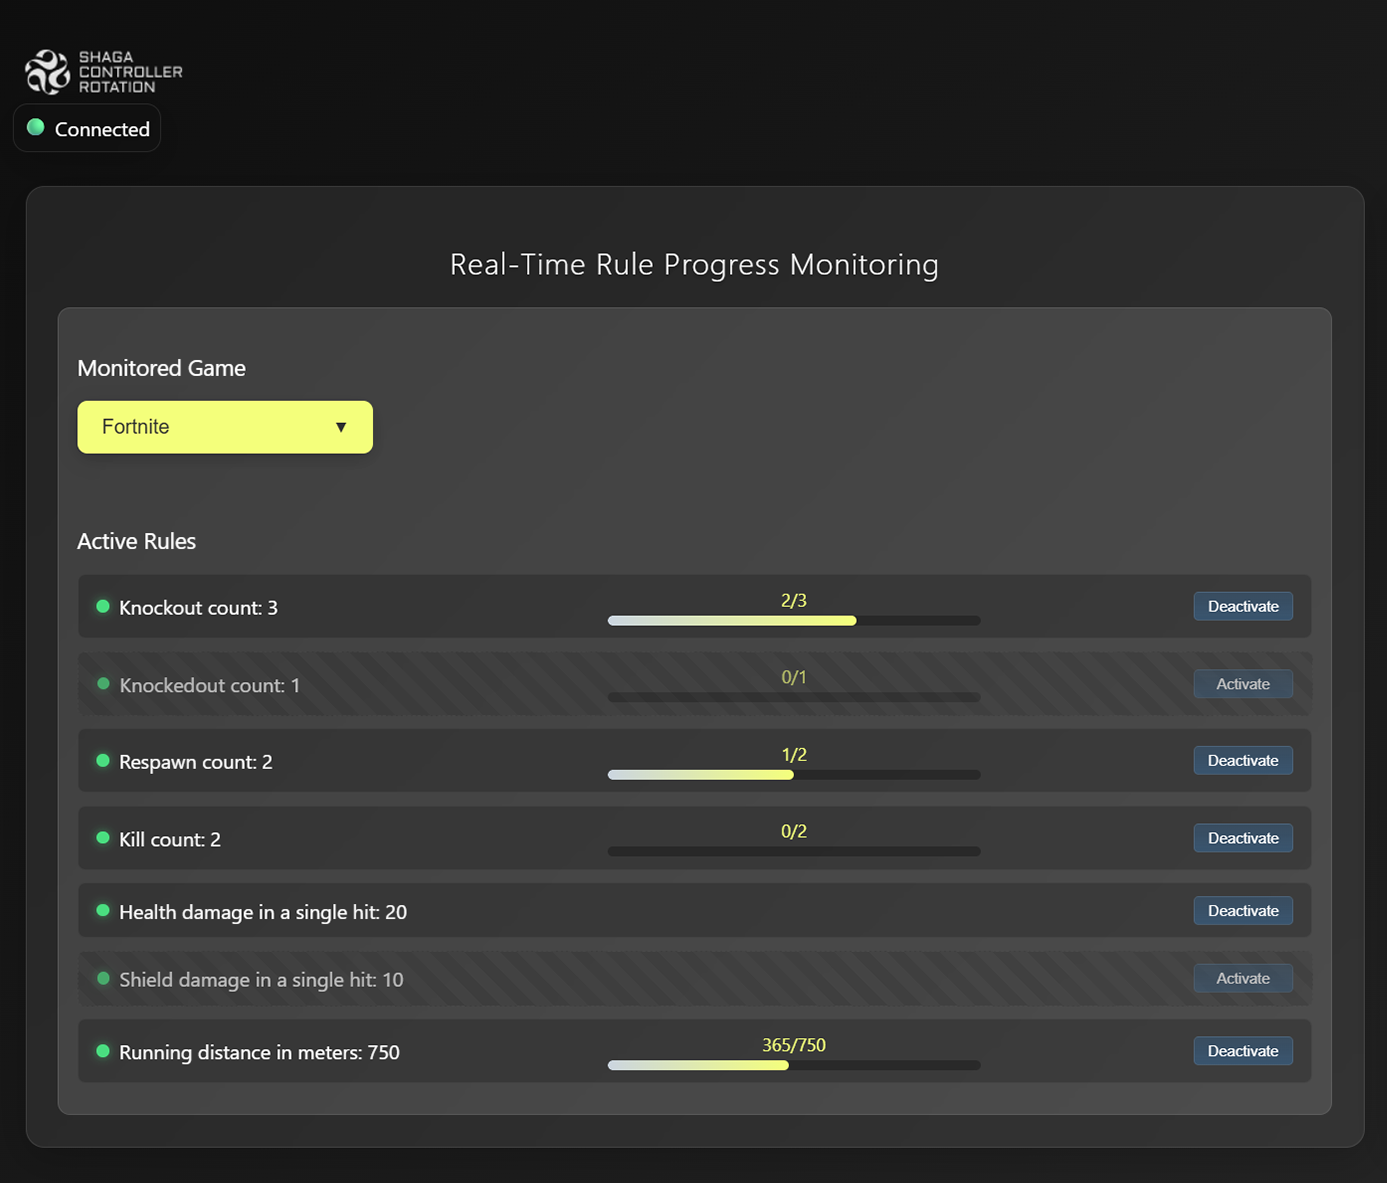Click the 0/1 progress value
This screenshot has width=1387, height=1183.
794,677
